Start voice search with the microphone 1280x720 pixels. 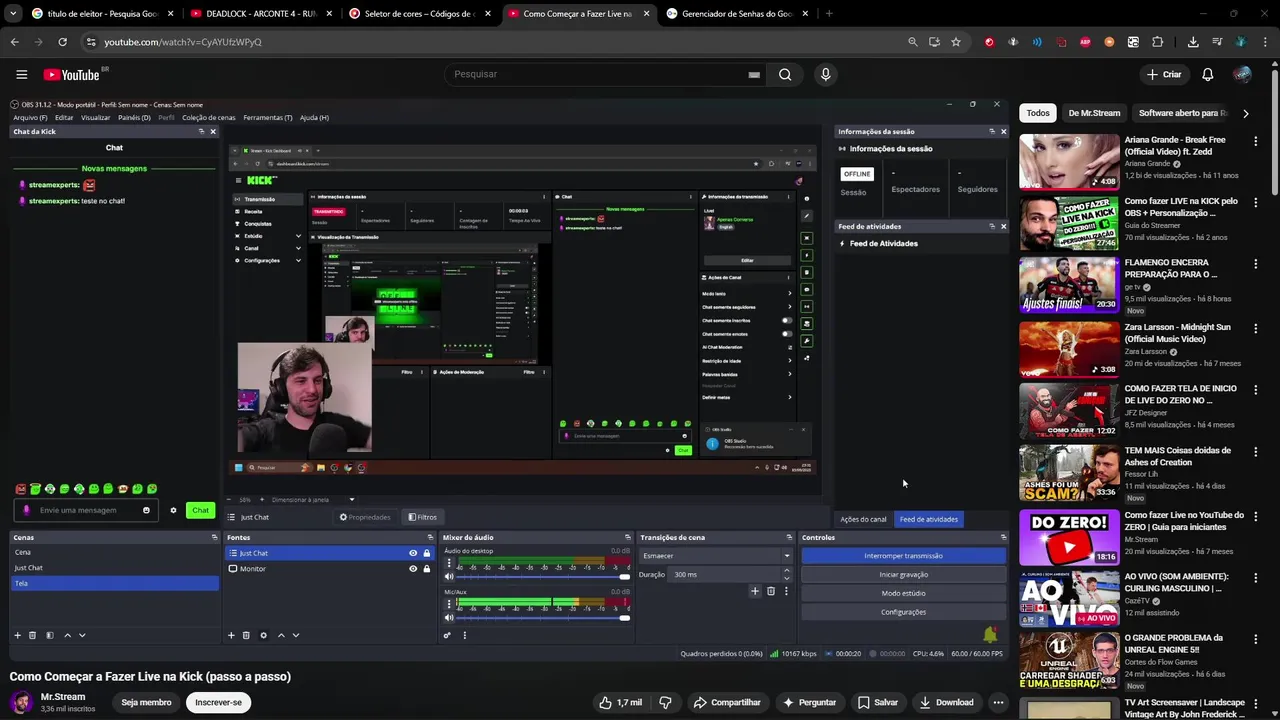pyautogui.click(x=825, y=74)
